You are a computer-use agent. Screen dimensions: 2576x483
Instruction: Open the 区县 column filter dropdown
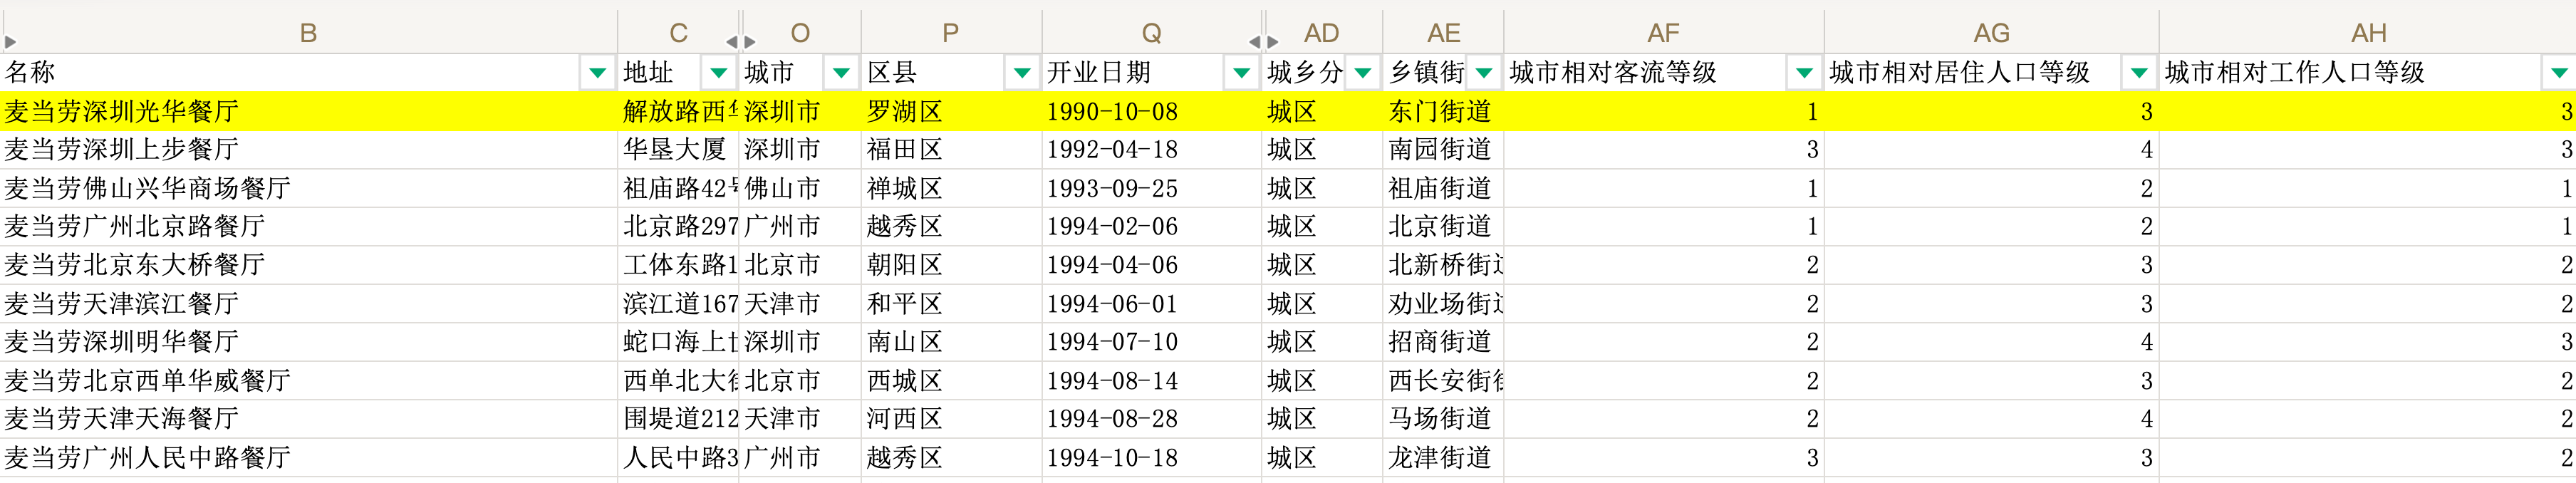[x=1022, y=72]
